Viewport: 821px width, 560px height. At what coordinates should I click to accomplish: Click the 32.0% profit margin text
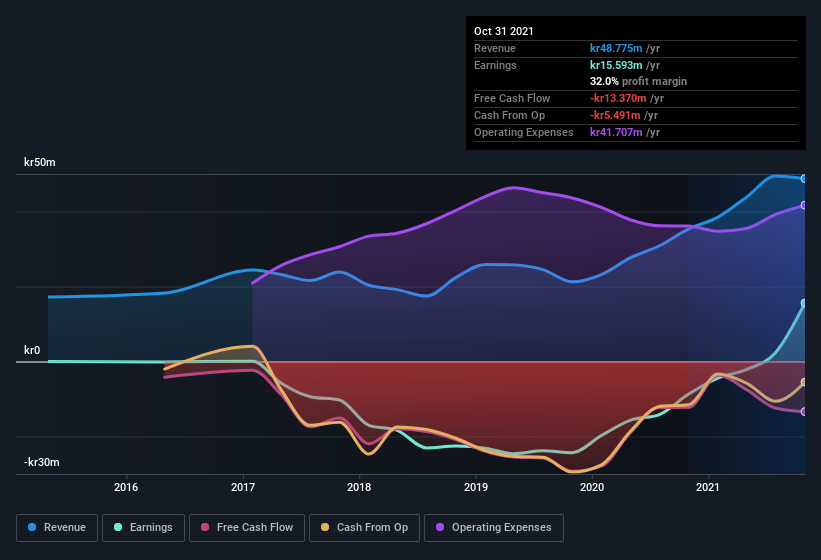[638, 81]
